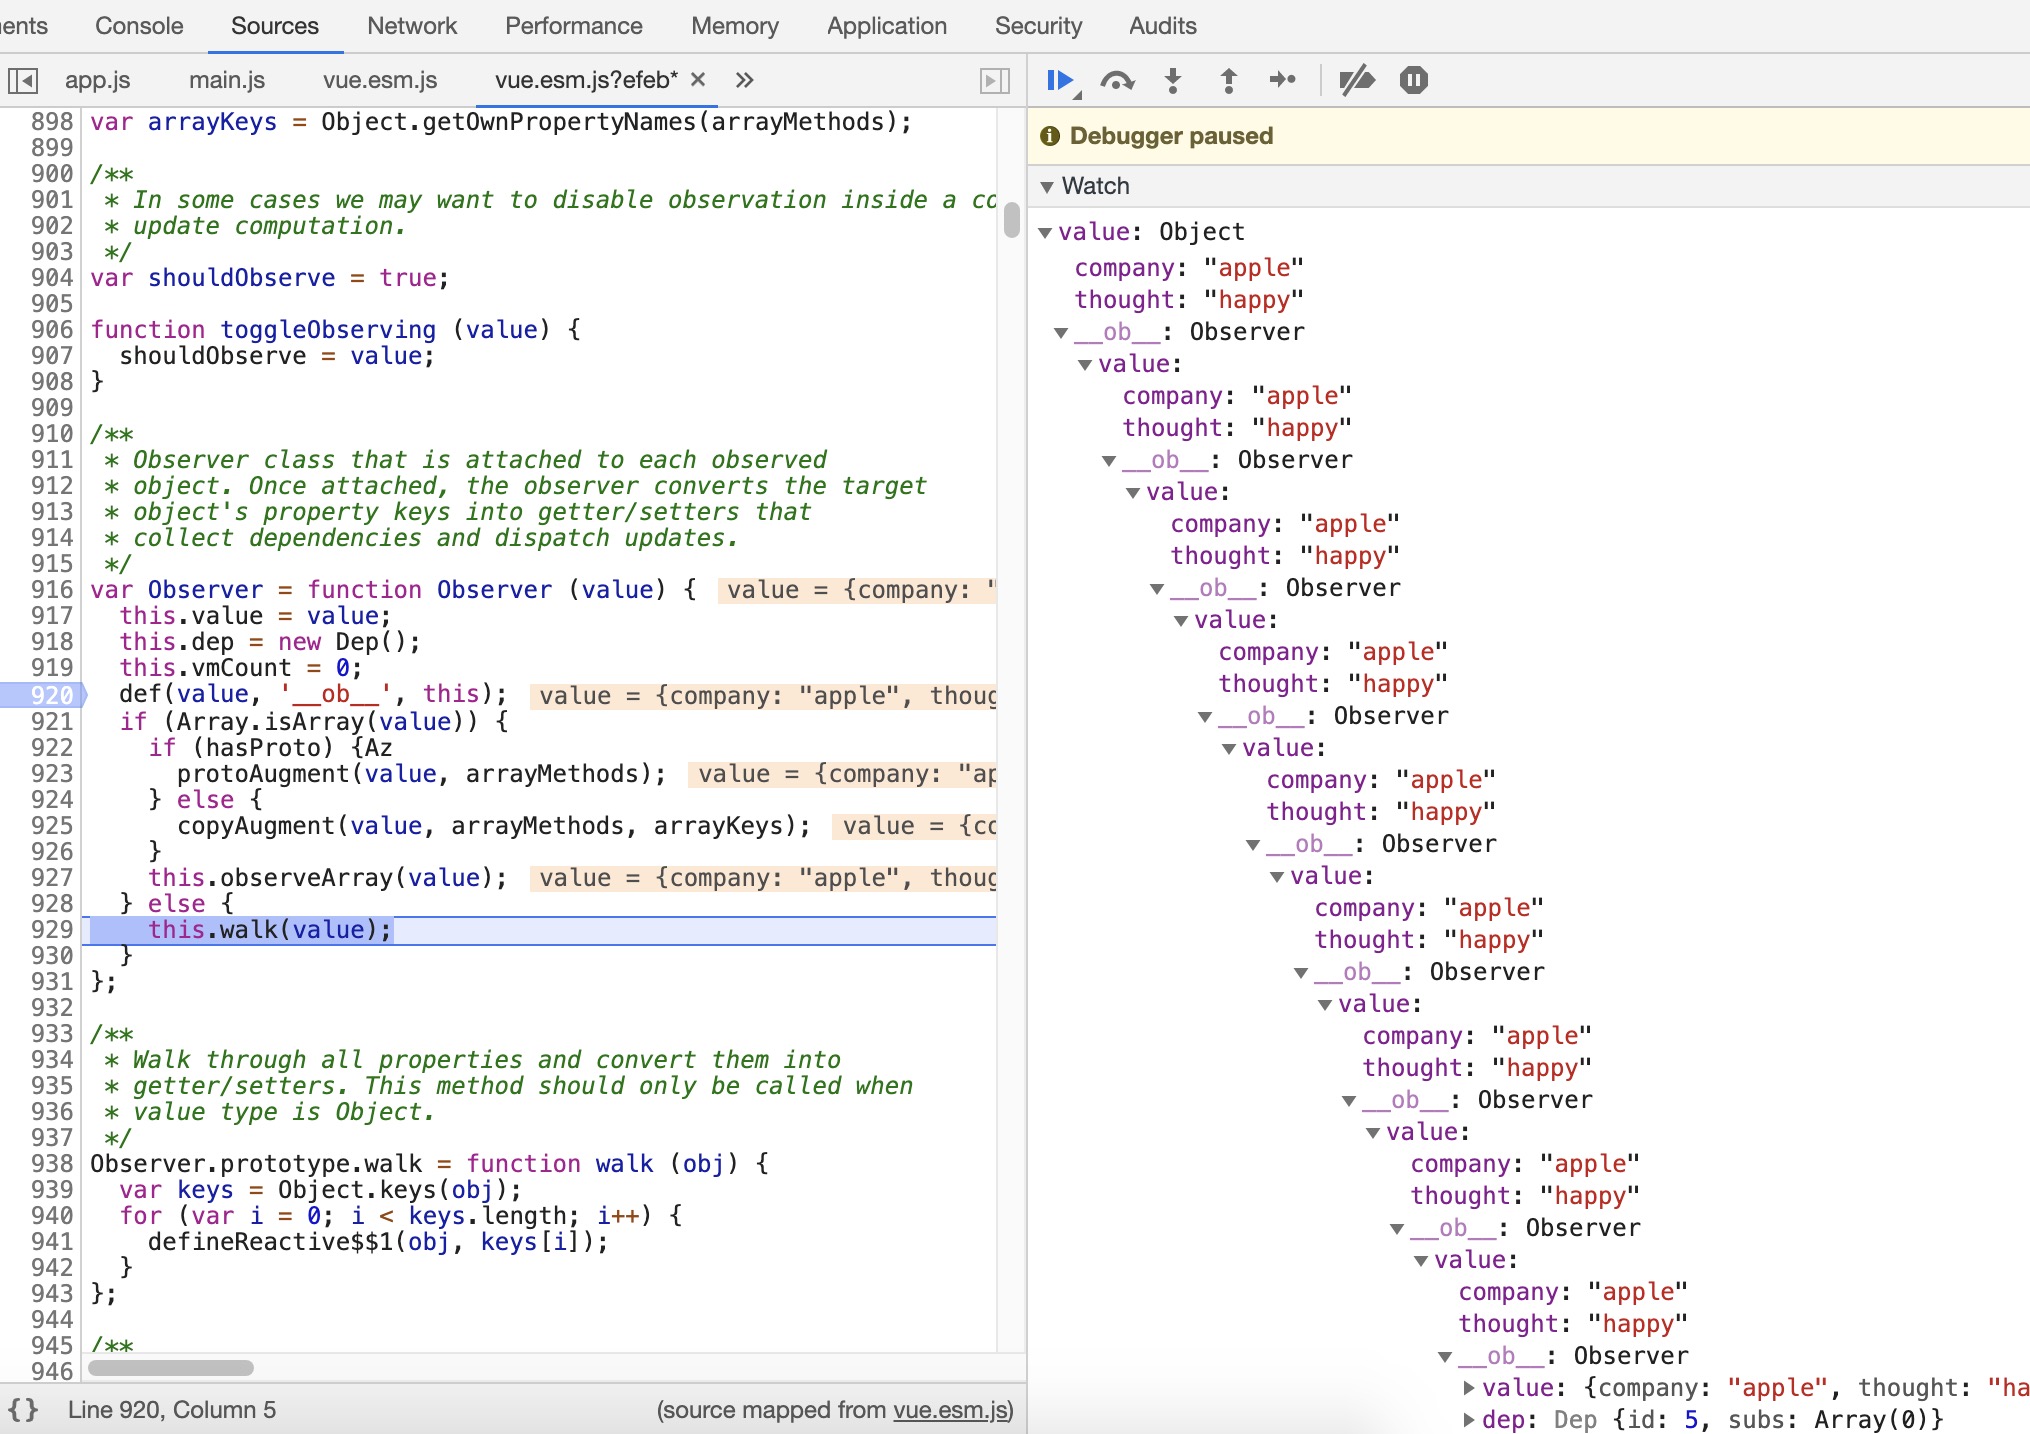Click the Debugger paused banner

1528,136
